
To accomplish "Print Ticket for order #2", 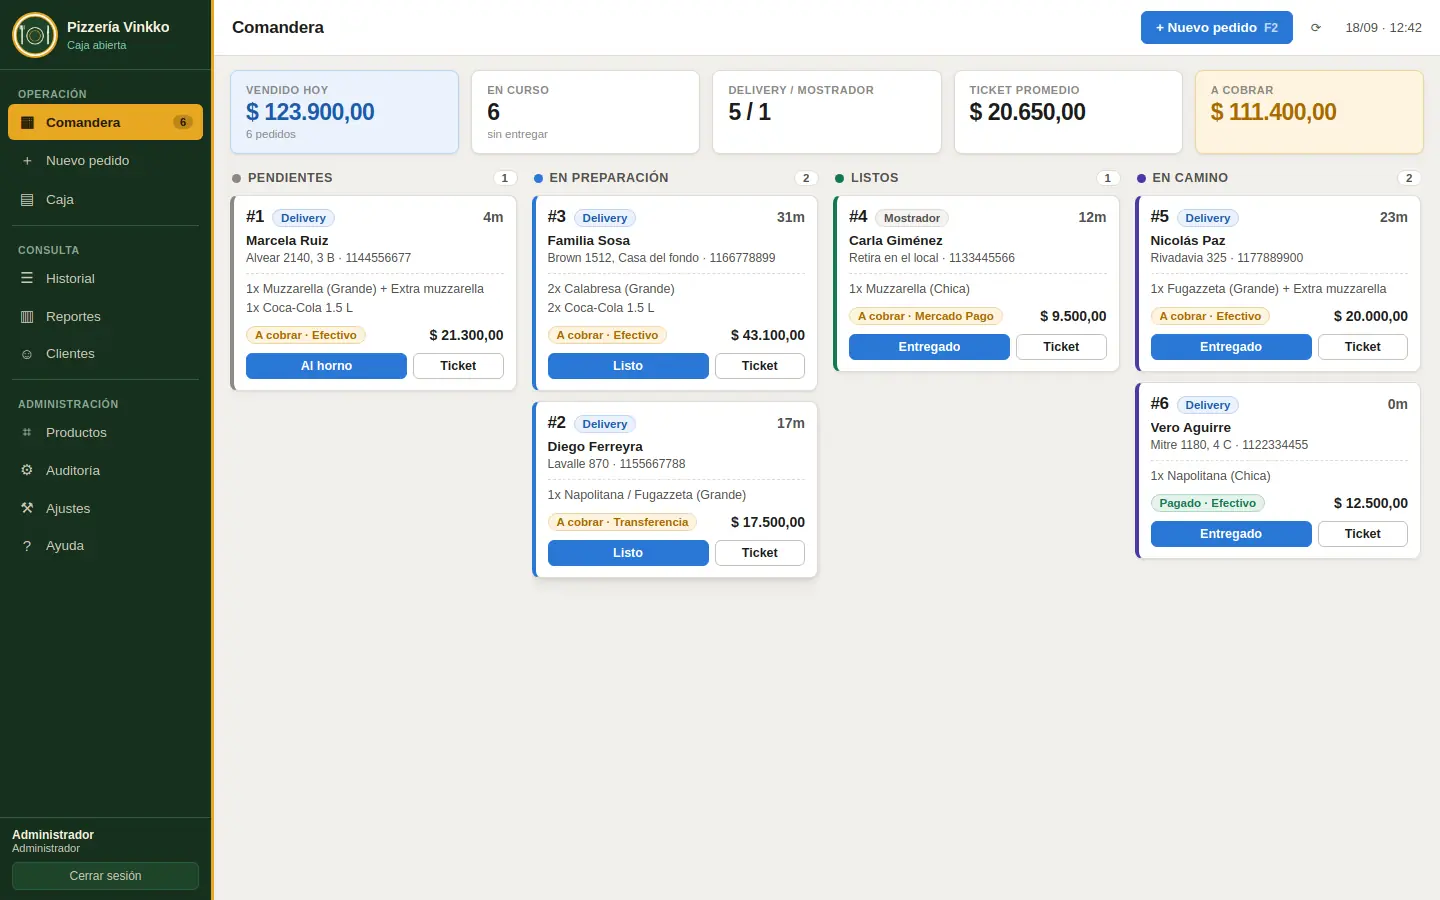I will click(x=760, y=553).
